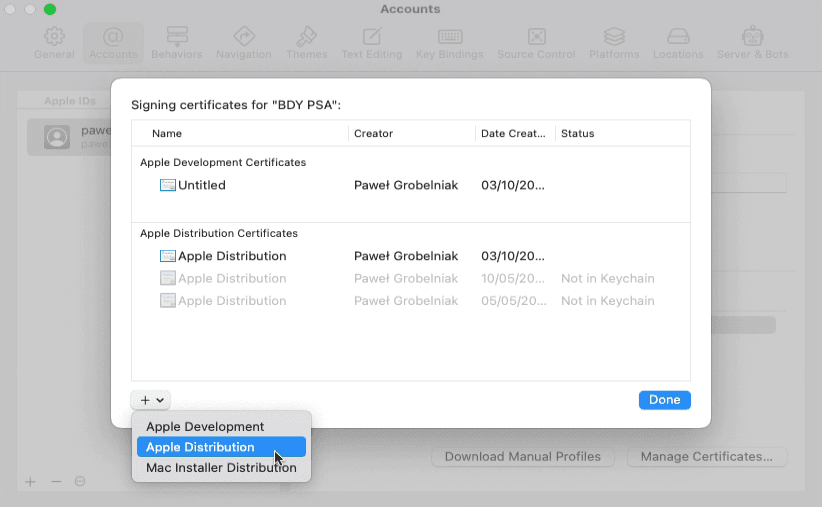Click the green full-screen window button
Screen dimensions: 822x507
click(50, 9)
